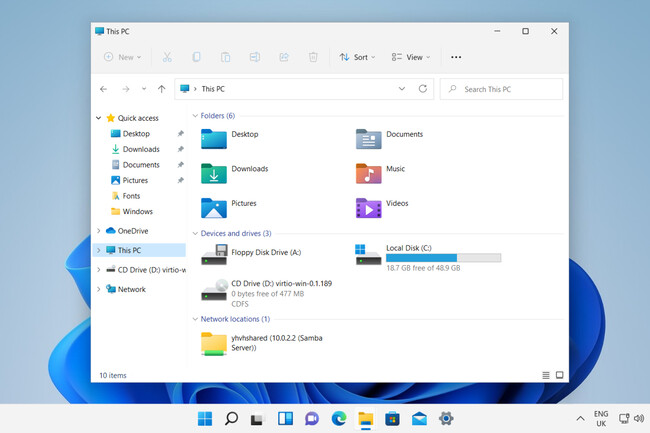Open Microsoft Edge from the taskbar

337,418
